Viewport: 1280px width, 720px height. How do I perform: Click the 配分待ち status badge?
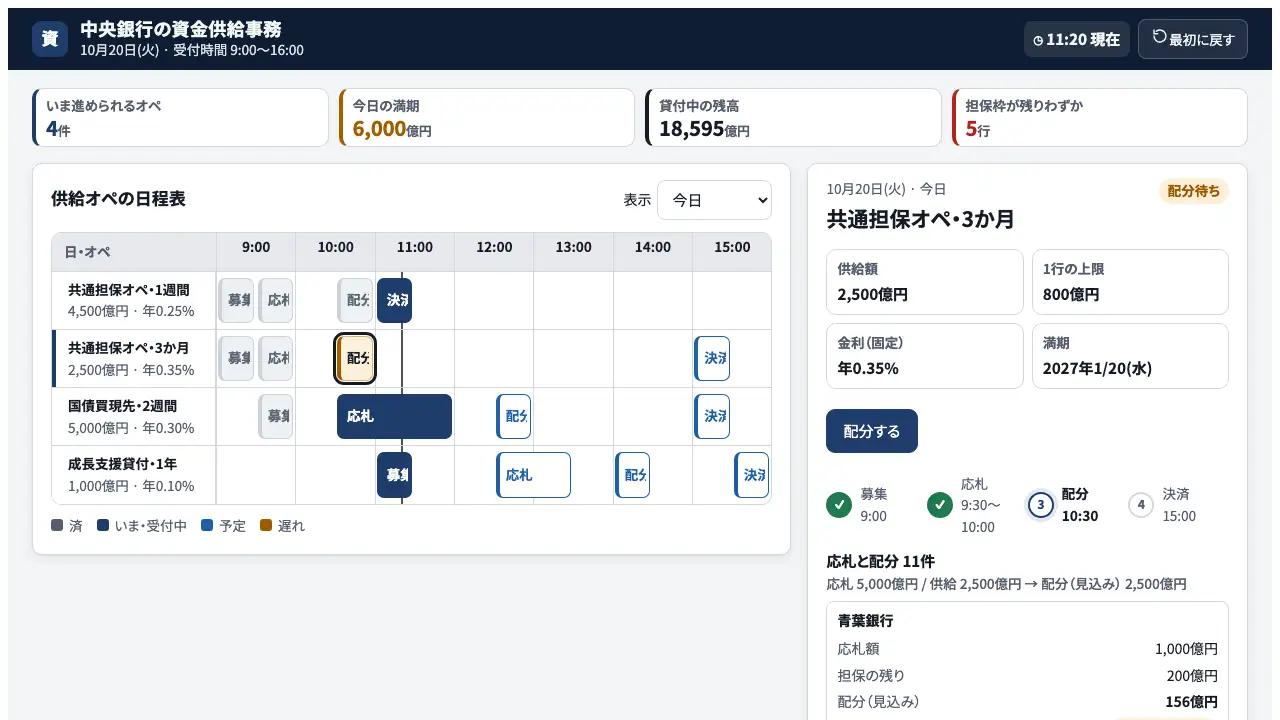click(1194, 191)
